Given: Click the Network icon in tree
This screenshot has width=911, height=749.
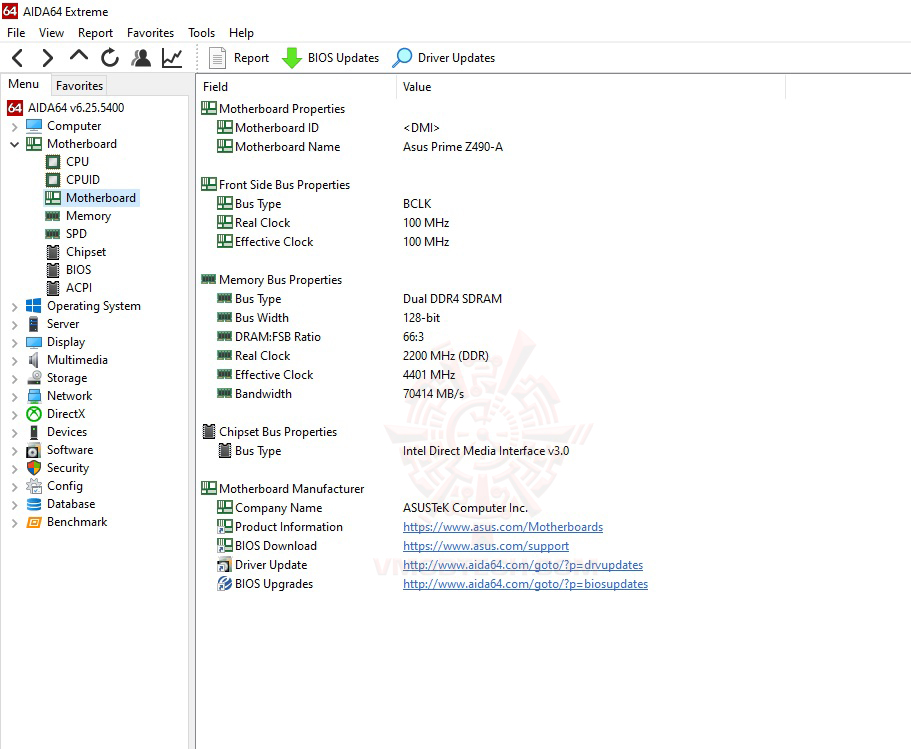Looking at the screenshot, I should point(34,396).
